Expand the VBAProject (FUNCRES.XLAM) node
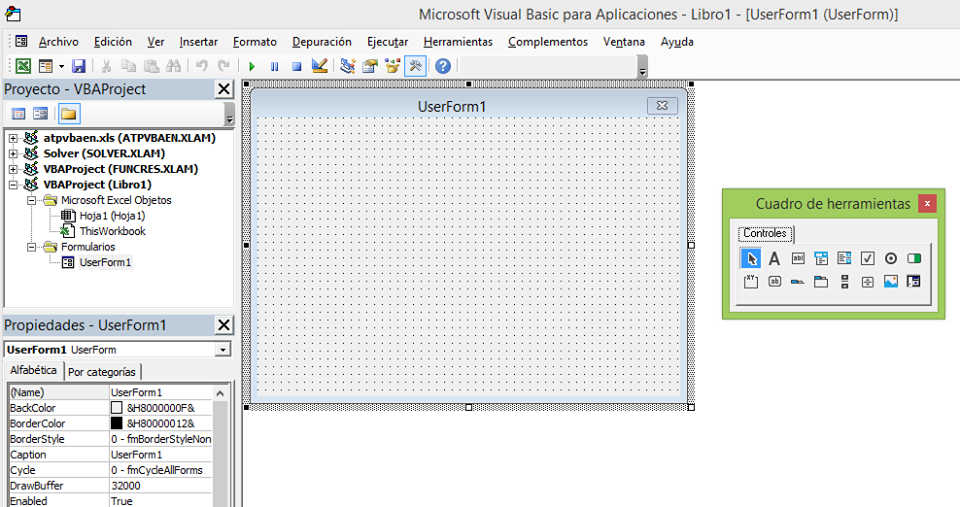960x507 pixels. [x=13, y=169]
